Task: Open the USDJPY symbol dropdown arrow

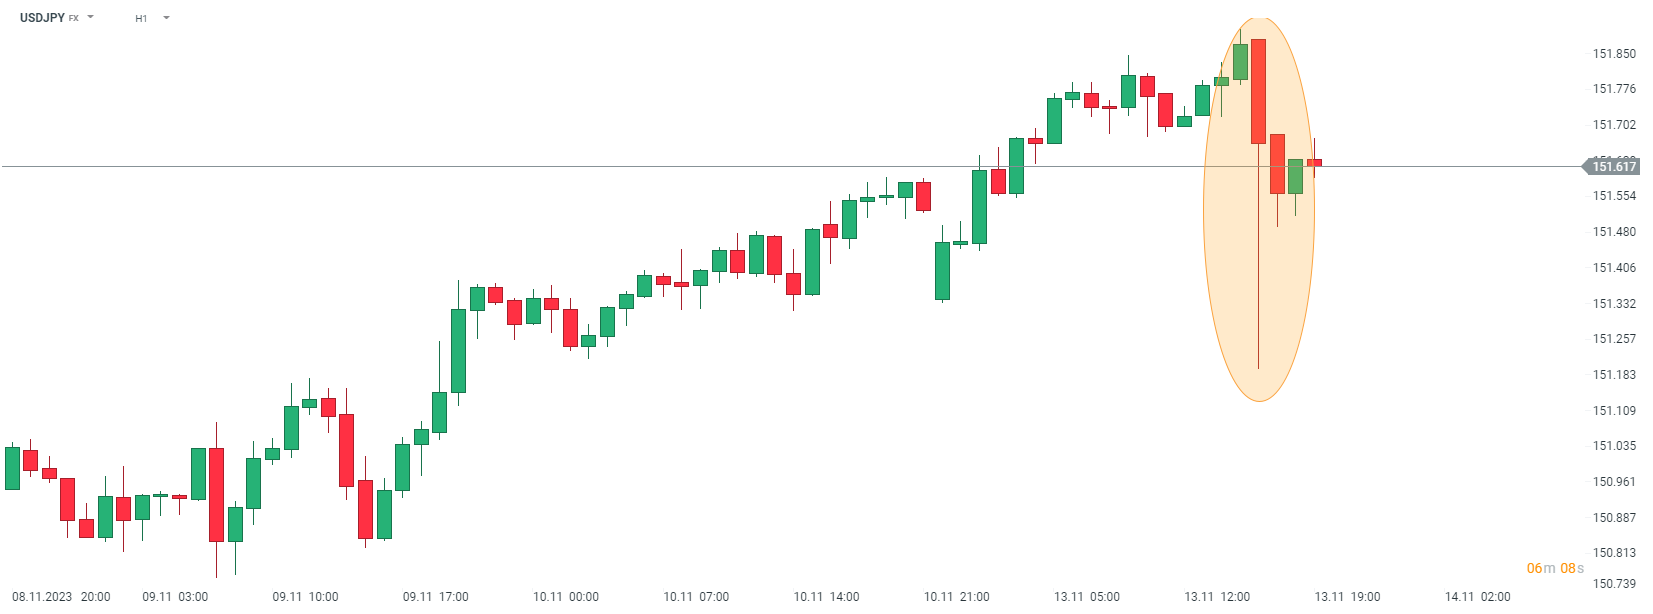Action: click(91, 17)
